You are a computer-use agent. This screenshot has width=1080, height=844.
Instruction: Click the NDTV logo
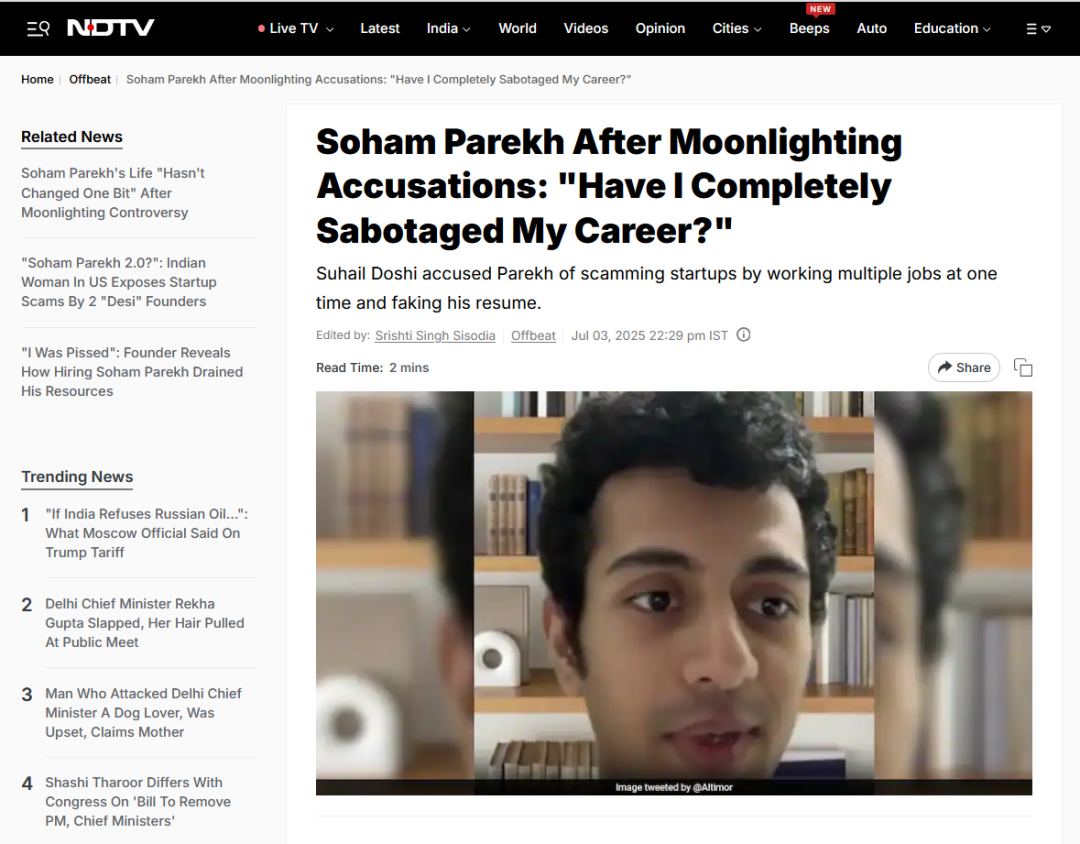pos(110,28)
